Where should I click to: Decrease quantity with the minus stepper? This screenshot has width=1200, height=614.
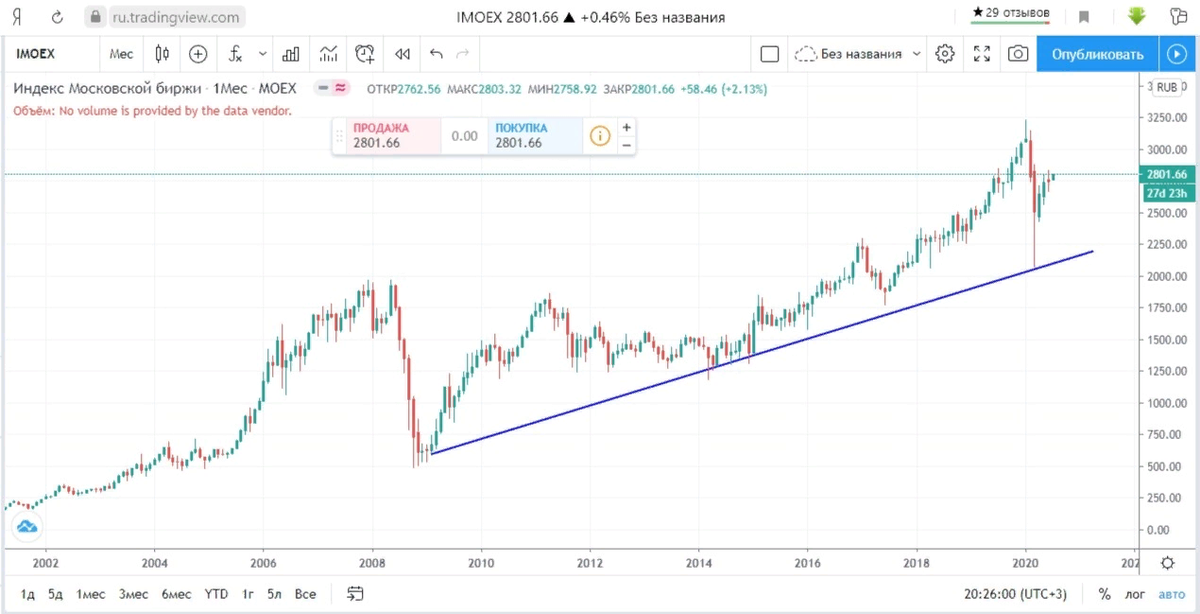point(627,145)
